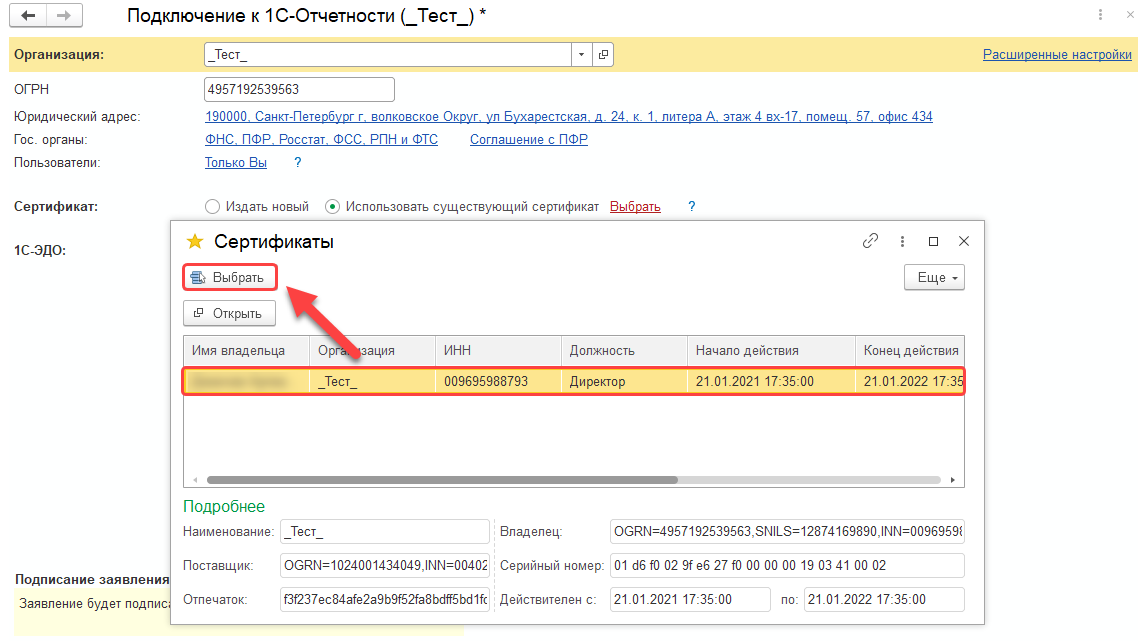Click Отпечаток field in details
This screenshot has width=1142, height=641.
(x=385, y=600)
